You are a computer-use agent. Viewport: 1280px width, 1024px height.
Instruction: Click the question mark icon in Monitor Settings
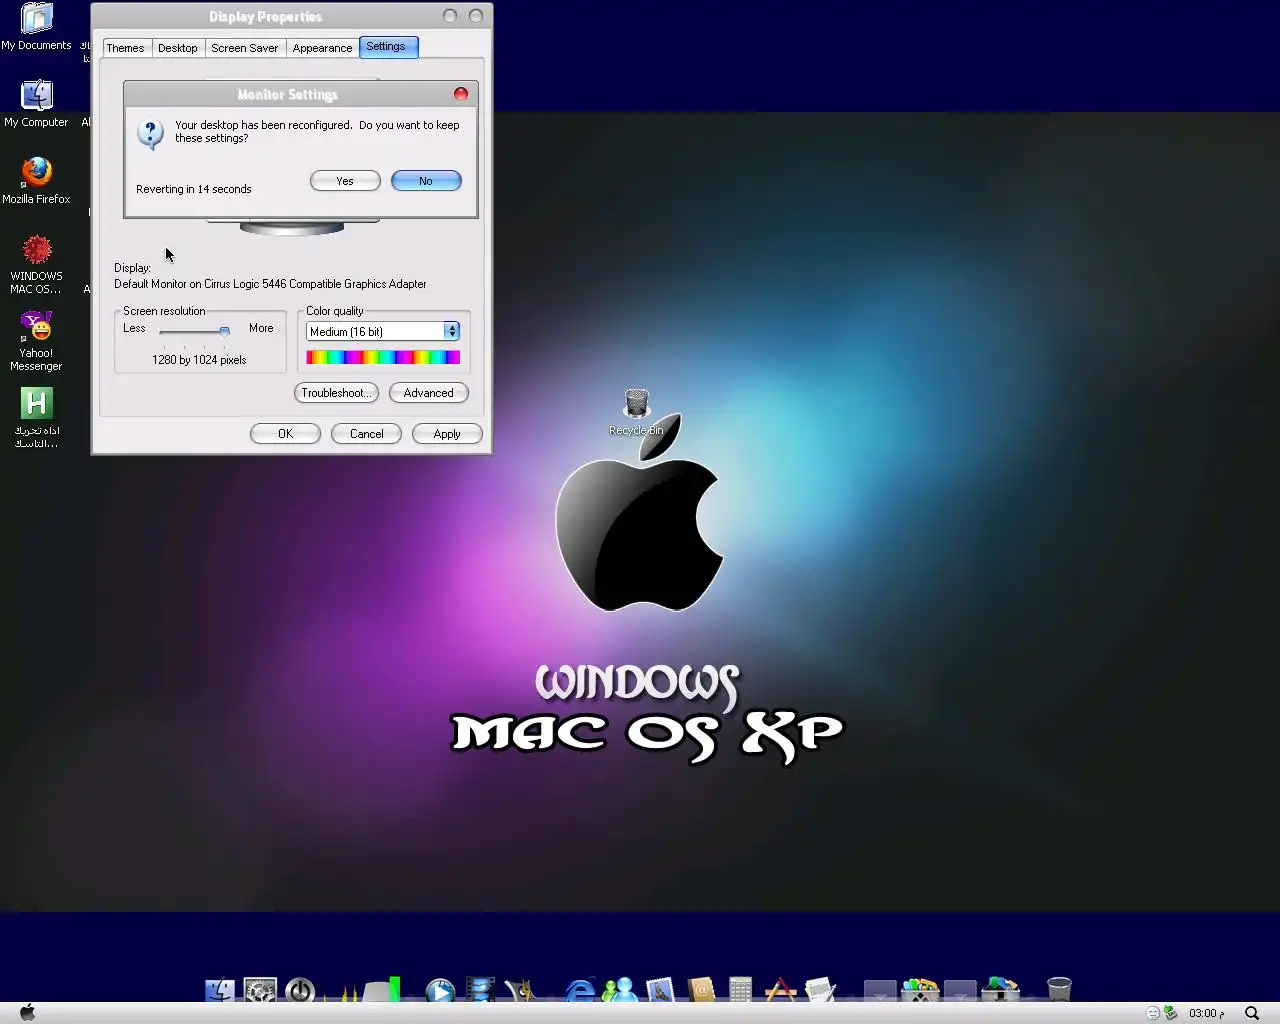coord(150,133)
